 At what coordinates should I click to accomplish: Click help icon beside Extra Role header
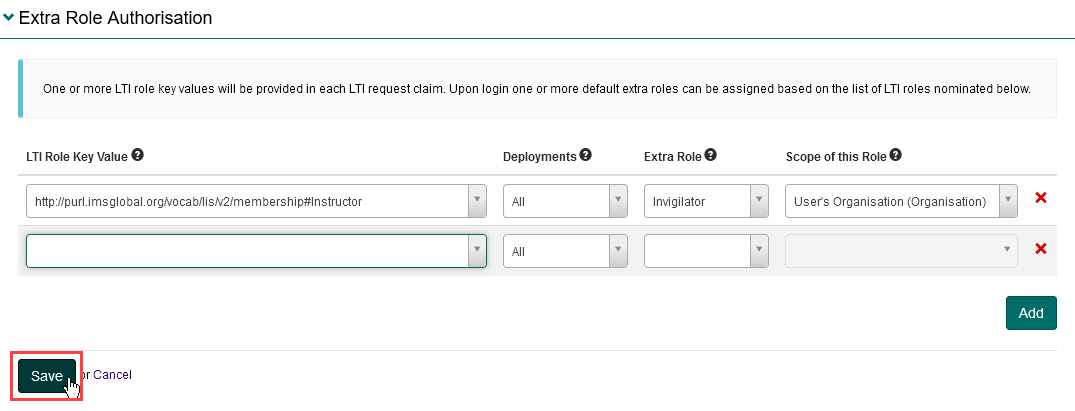(710, 155)
